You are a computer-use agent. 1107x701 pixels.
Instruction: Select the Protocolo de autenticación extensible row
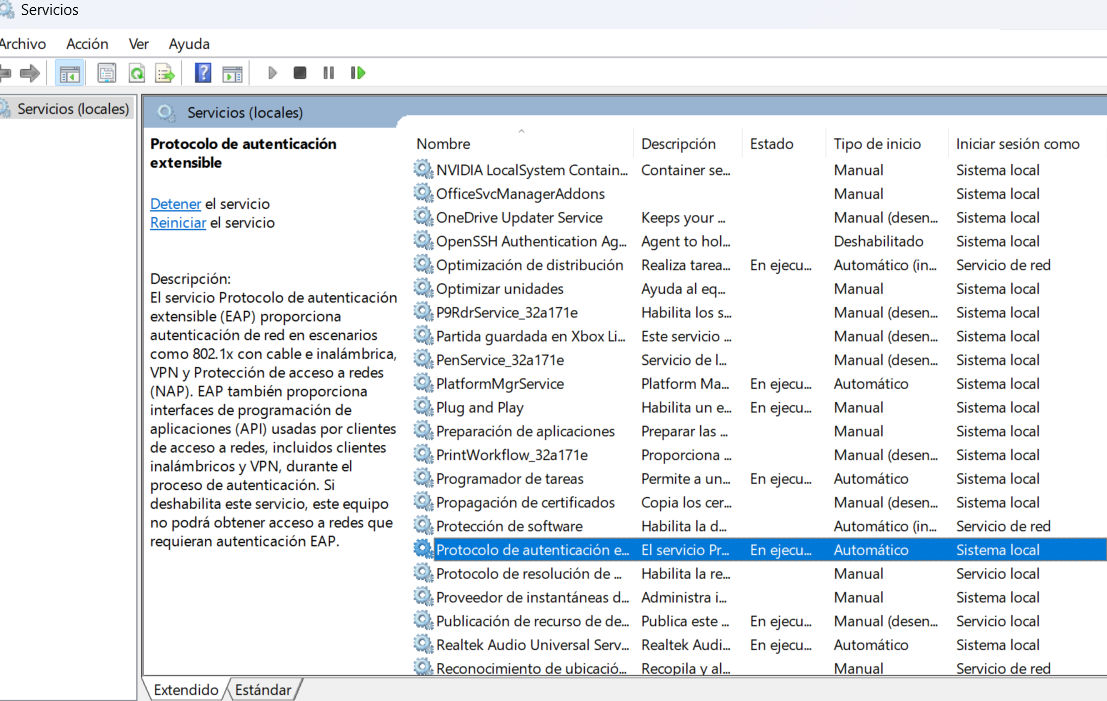(760, 550)
